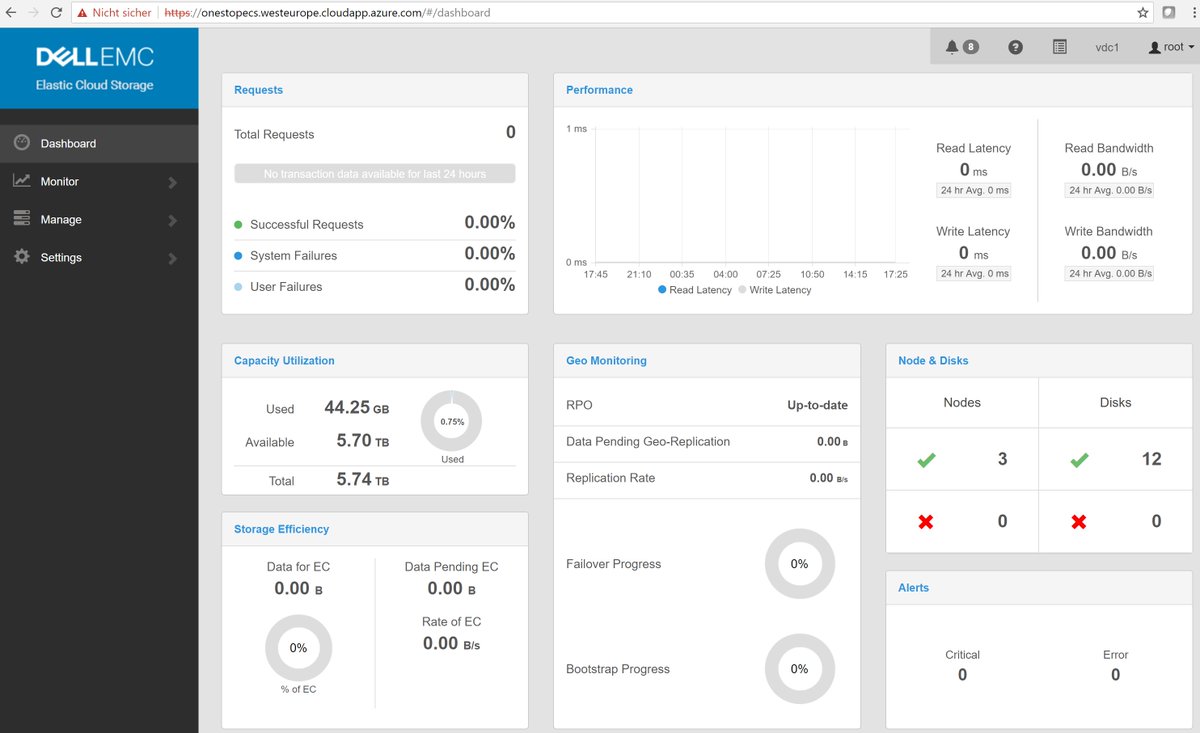Click the Manage servers icon in sidebar

point(22,219)
